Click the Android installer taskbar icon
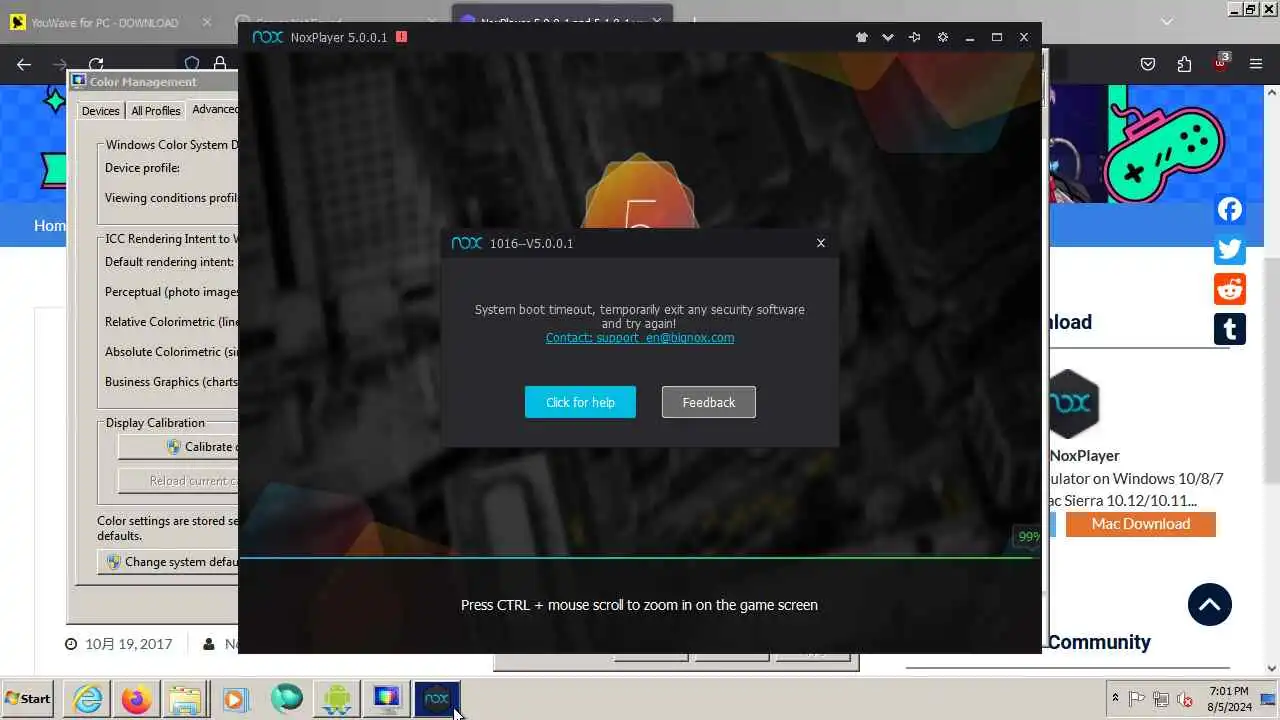The height and width of the screenshot is (720, 1280). click(x=337, y=699)
